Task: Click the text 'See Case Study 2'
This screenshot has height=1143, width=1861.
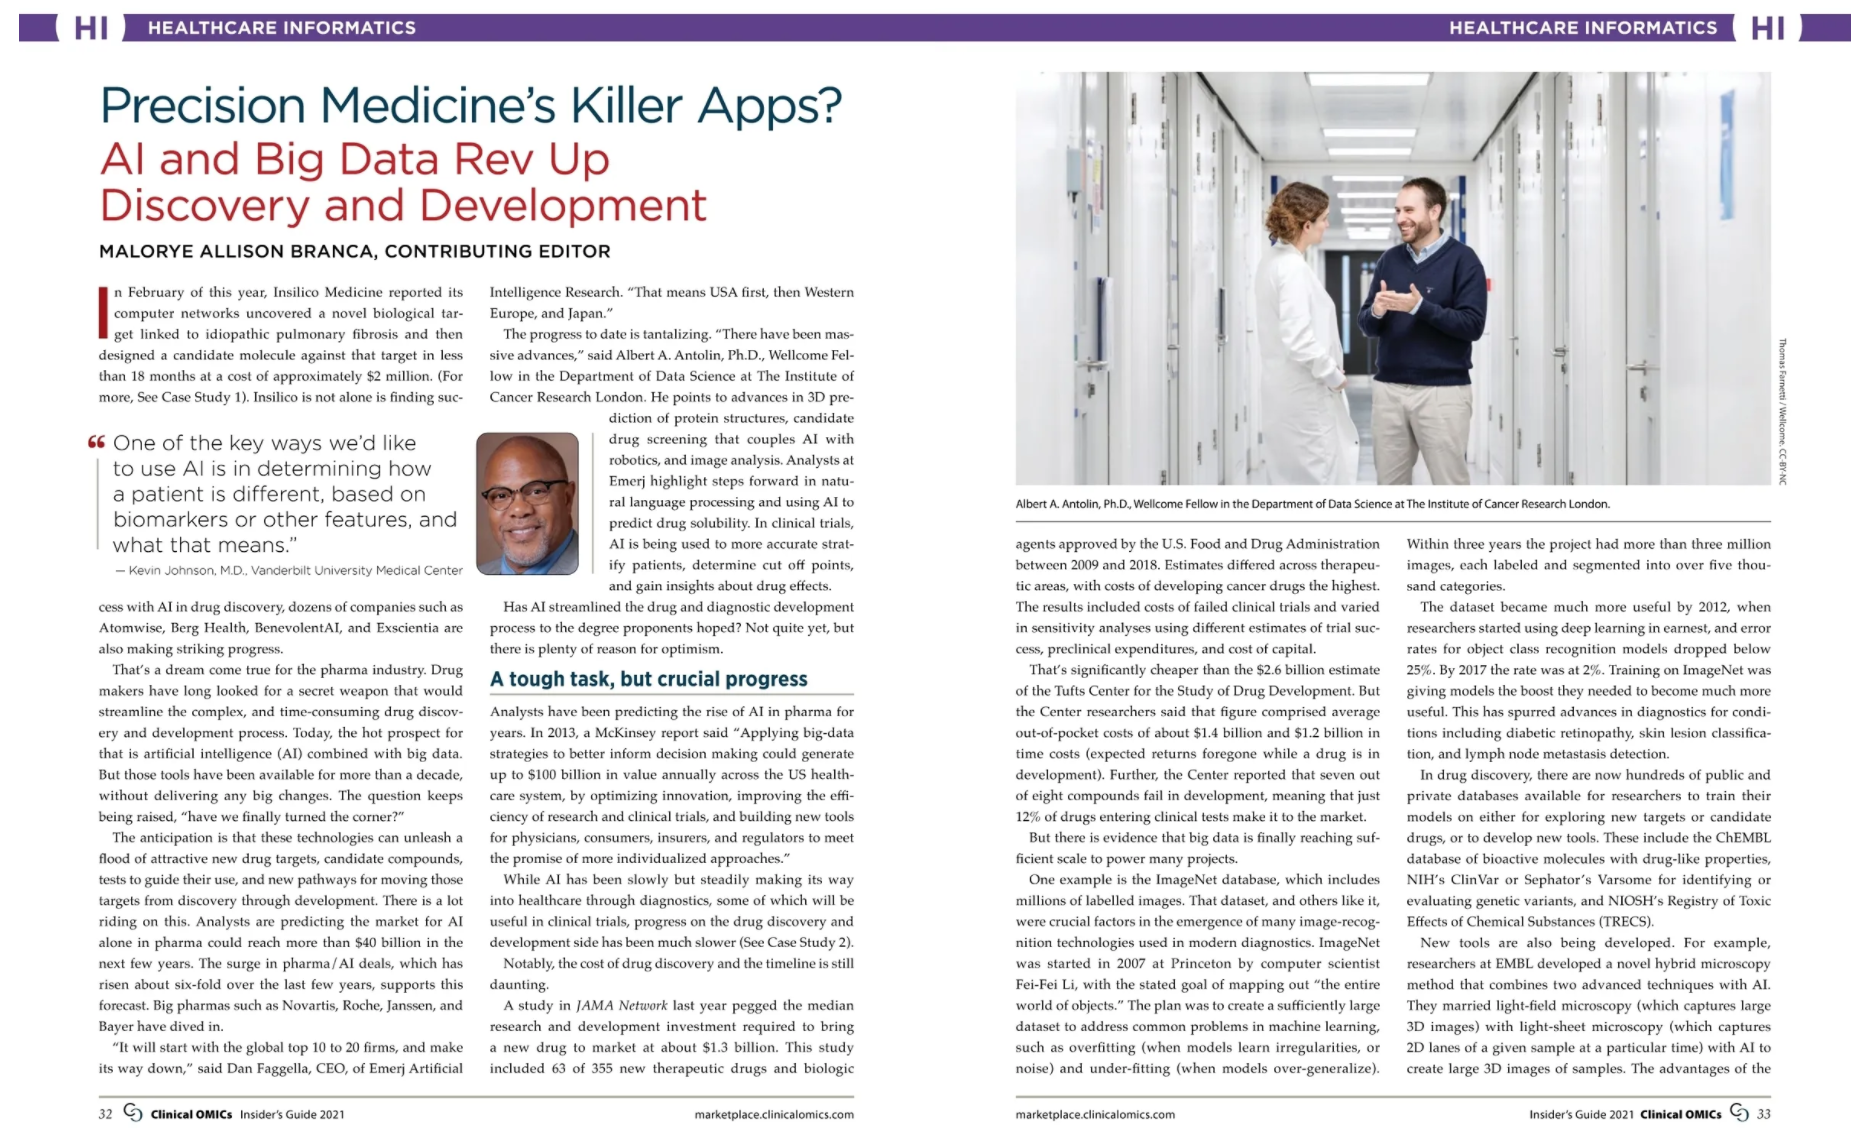Action: pyautogui.click(x=796, y=943)
